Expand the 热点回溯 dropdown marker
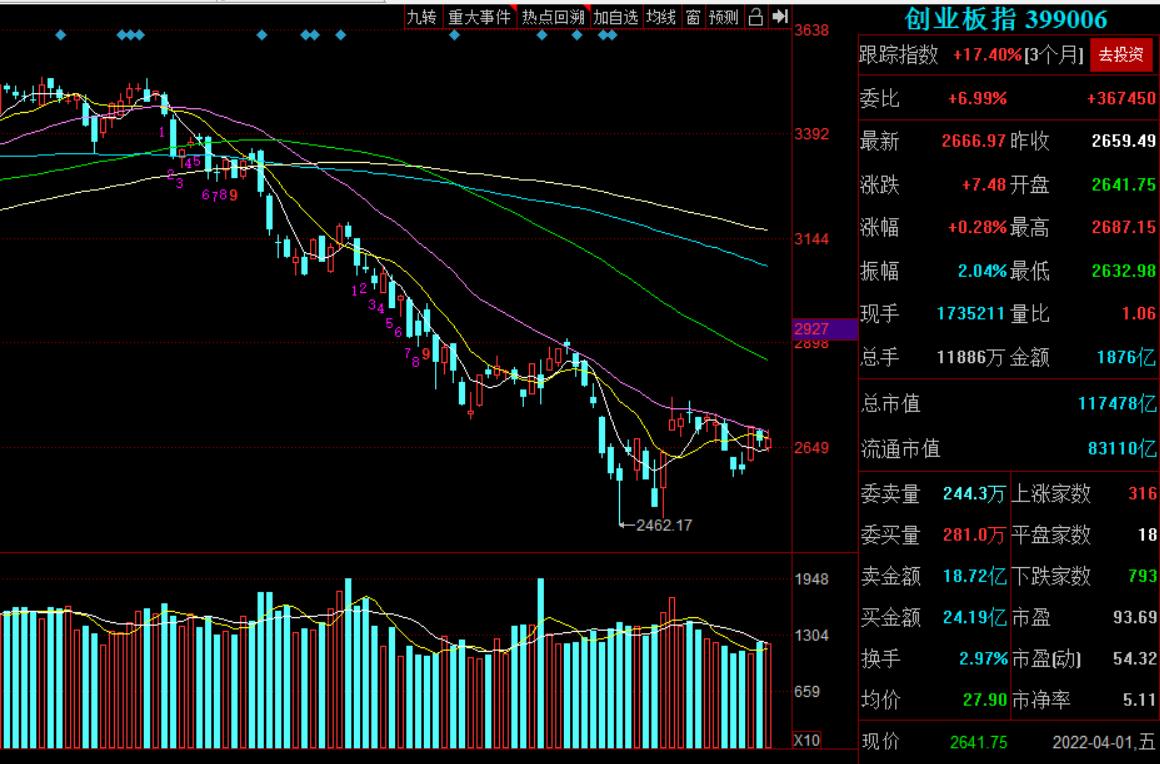Viewport: 1160px width, 764px height. tap(586, 9)
